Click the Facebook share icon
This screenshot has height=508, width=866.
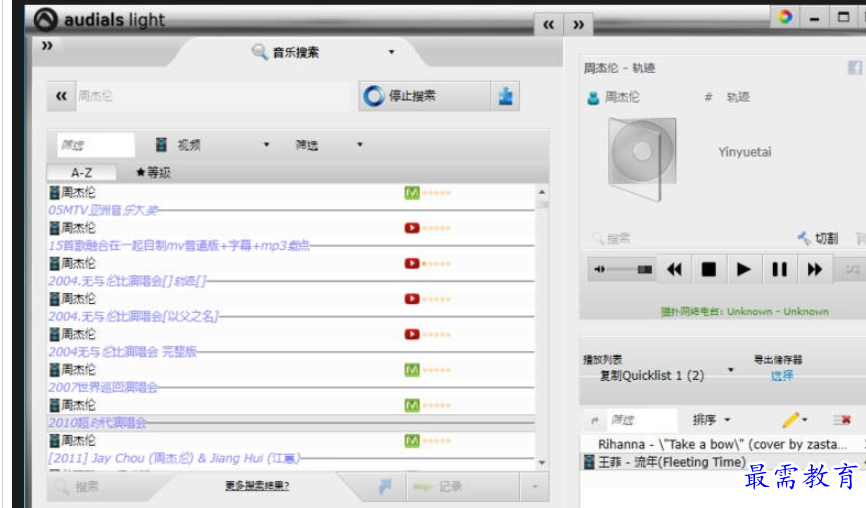click(854, 67)
